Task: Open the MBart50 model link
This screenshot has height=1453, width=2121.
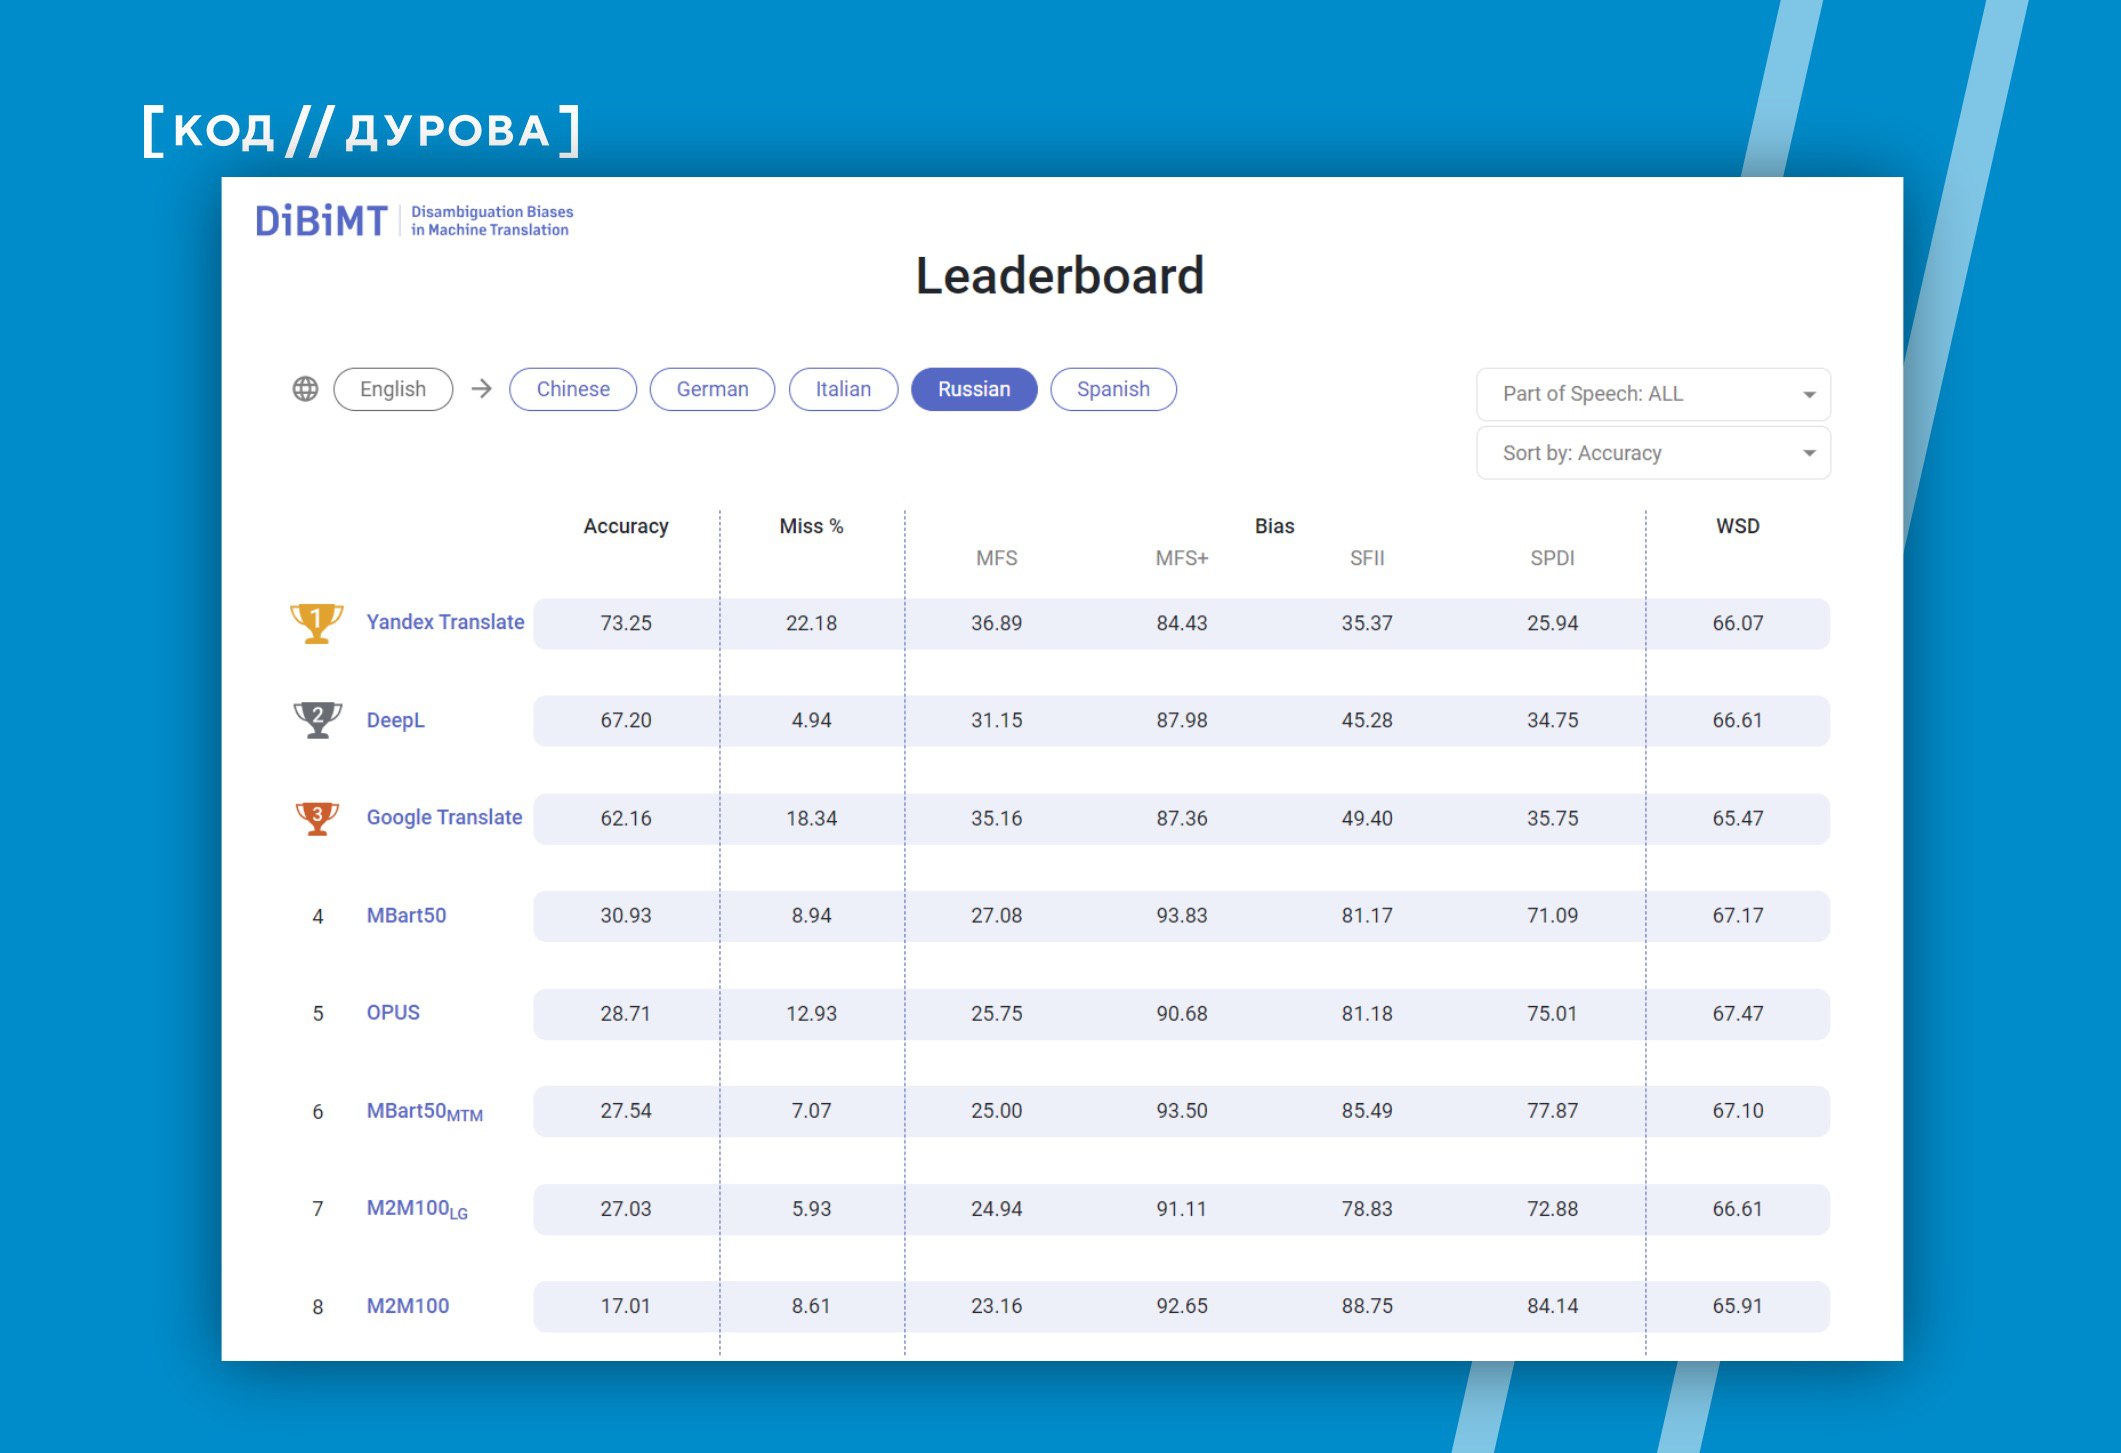Action: 406,915
